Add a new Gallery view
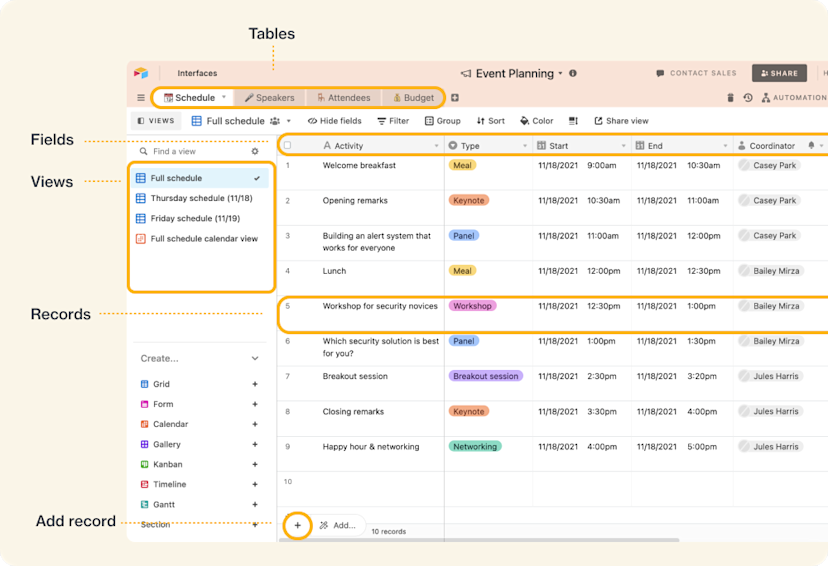The image size is (828, 566). [x=255, y=445]
